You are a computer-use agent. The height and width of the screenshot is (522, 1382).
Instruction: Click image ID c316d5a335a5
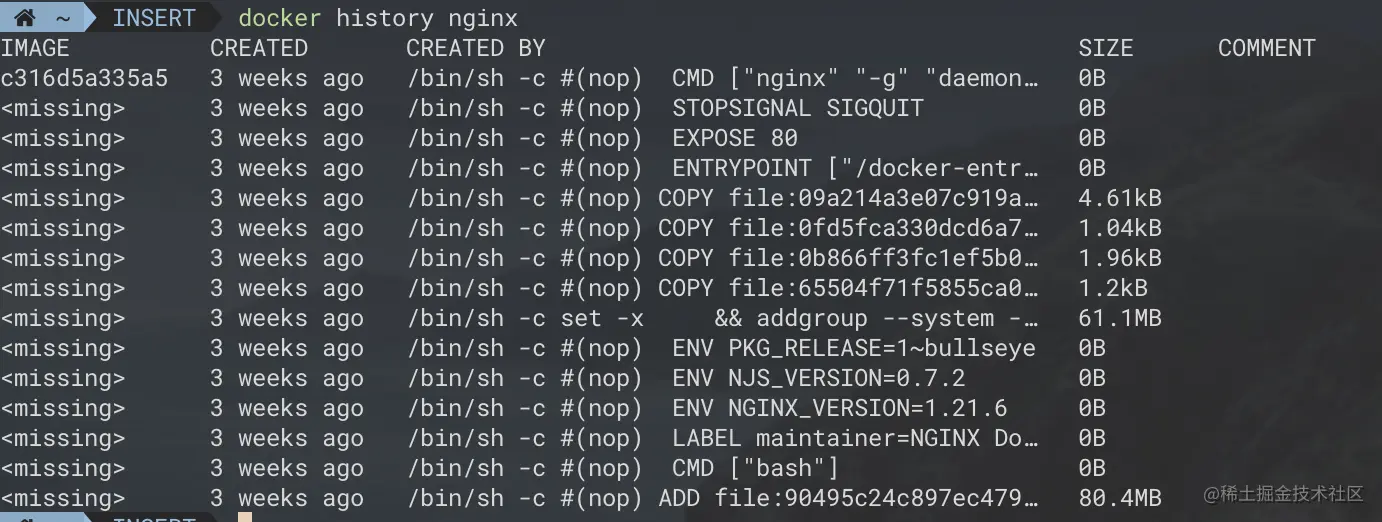click(84, 78)
